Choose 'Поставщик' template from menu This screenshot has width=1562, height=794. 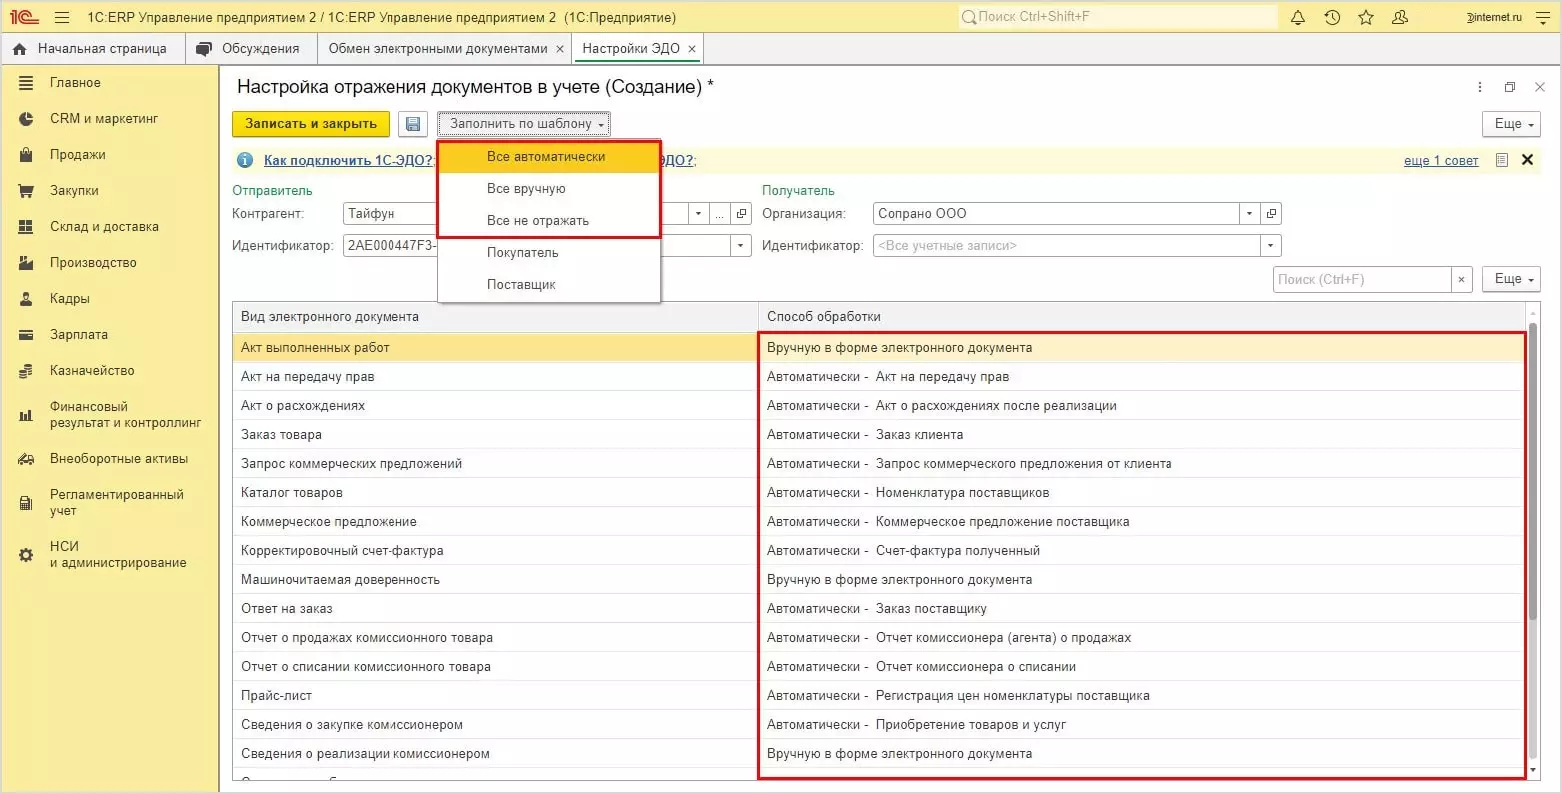point(521,285)
